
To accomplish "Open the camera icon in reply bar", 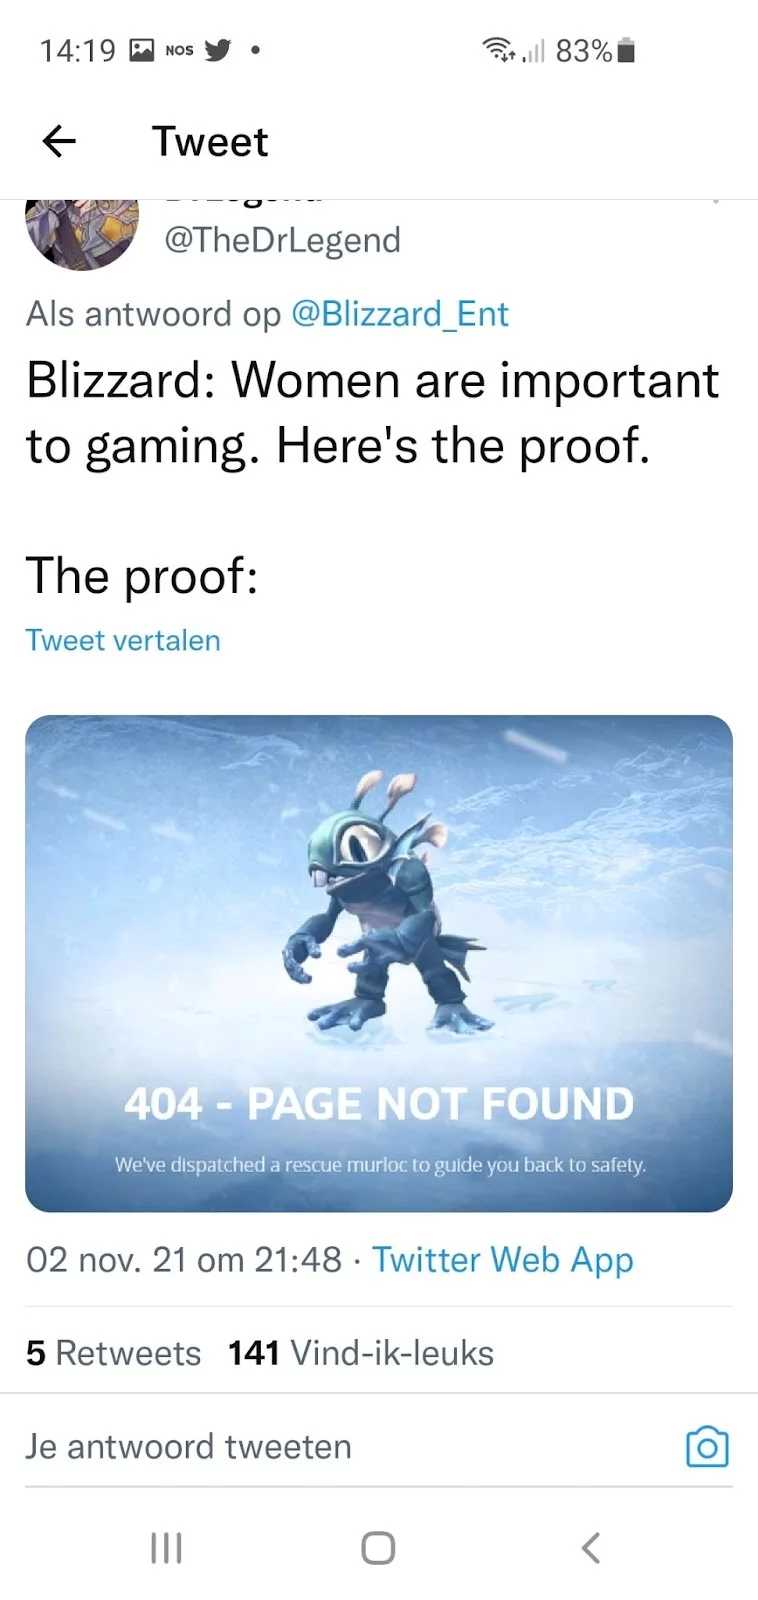I will pos(707,1447).
